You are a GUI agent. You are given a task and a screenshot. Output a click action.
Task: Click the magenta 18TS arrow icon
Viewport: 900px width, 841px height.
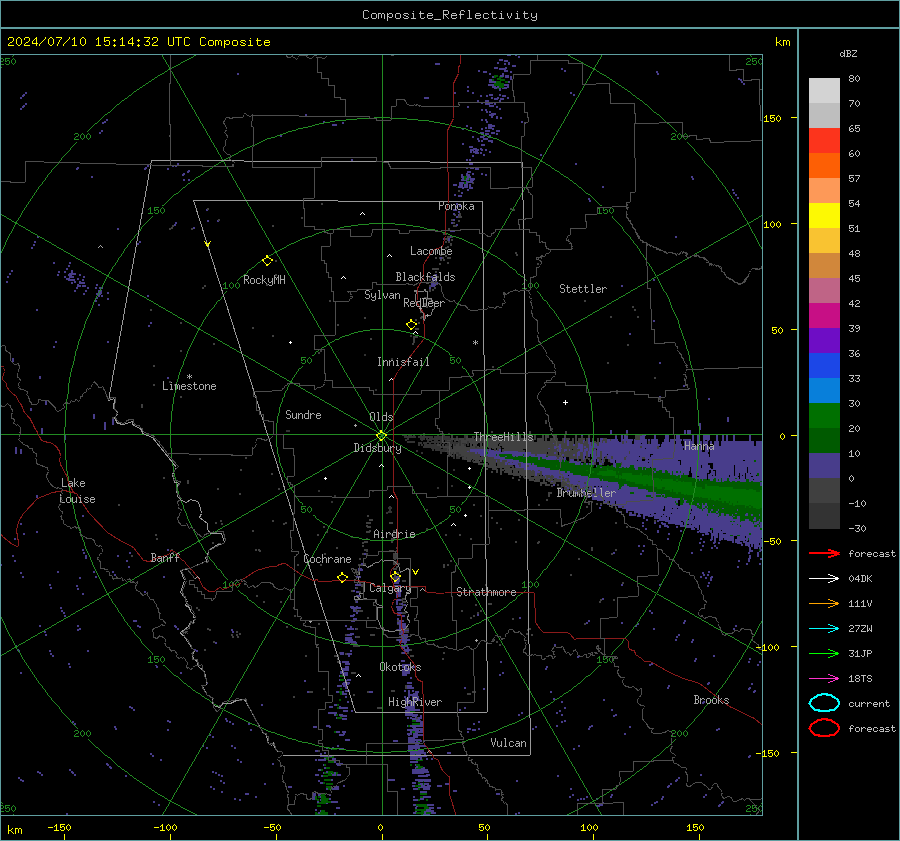pyautogui.click(x=824, y=679)
